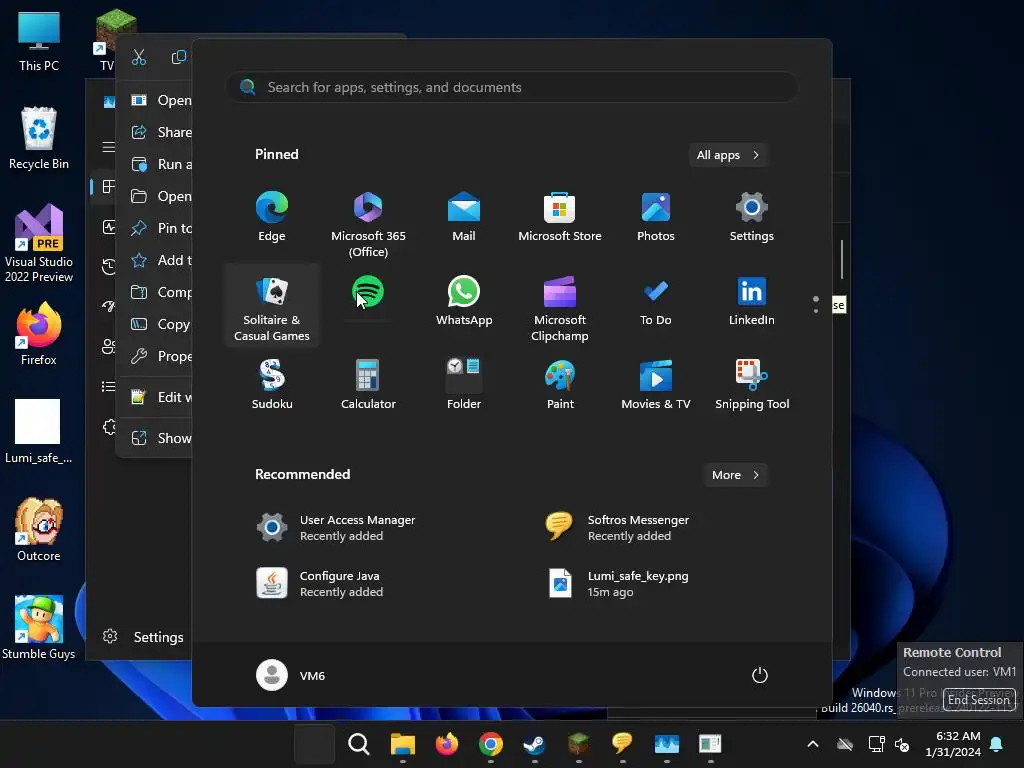The width and height of the screenshot is (1024, 768).
Task: Select This PC desktop icon
Action: tap(39, 40)
